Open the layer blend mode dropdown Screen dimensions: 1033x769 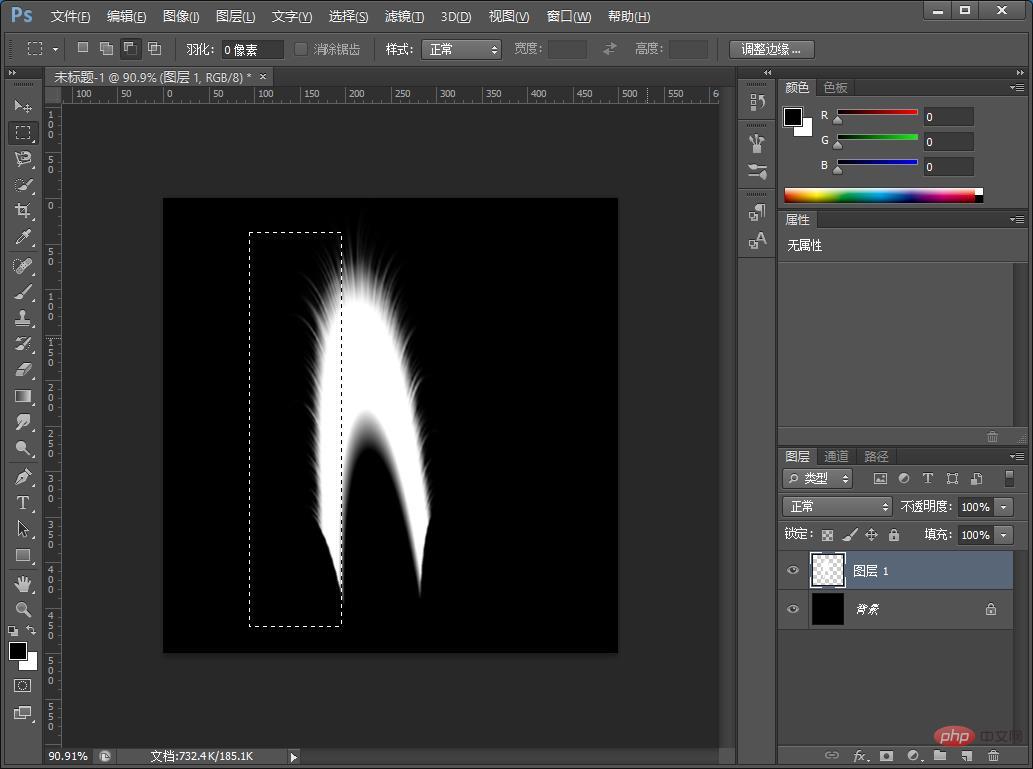(x=836, y=507)
